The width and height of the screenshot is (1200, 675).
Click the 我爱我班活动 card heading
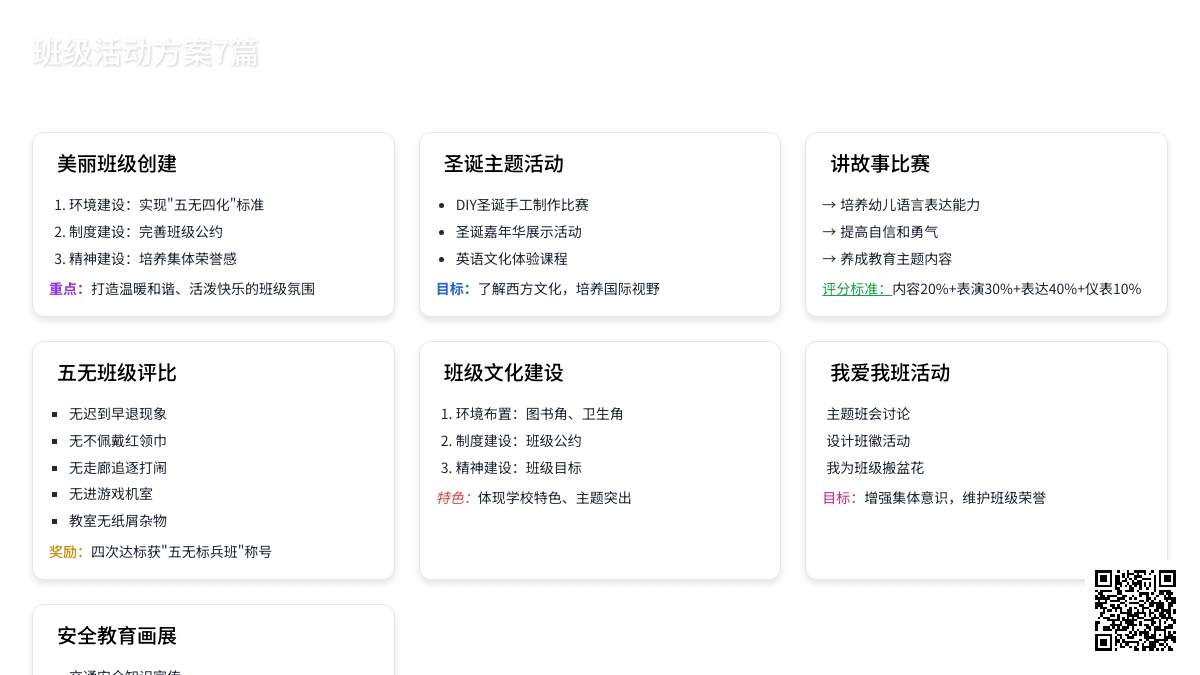890,373
